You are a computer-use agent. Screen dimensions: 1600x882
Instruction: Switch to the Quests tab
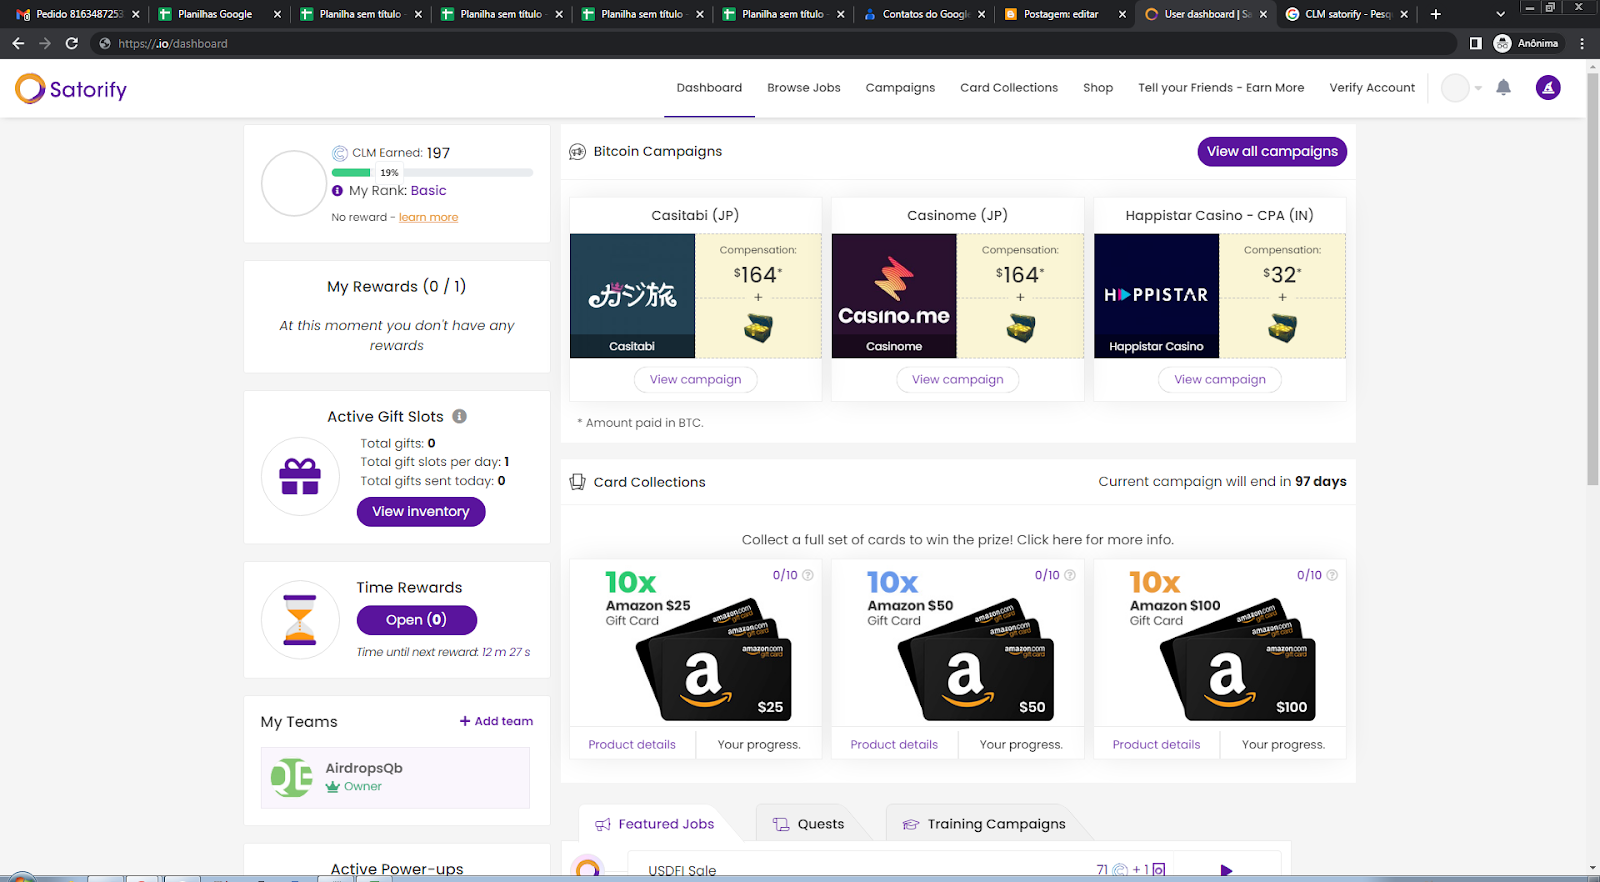[809, 824]
